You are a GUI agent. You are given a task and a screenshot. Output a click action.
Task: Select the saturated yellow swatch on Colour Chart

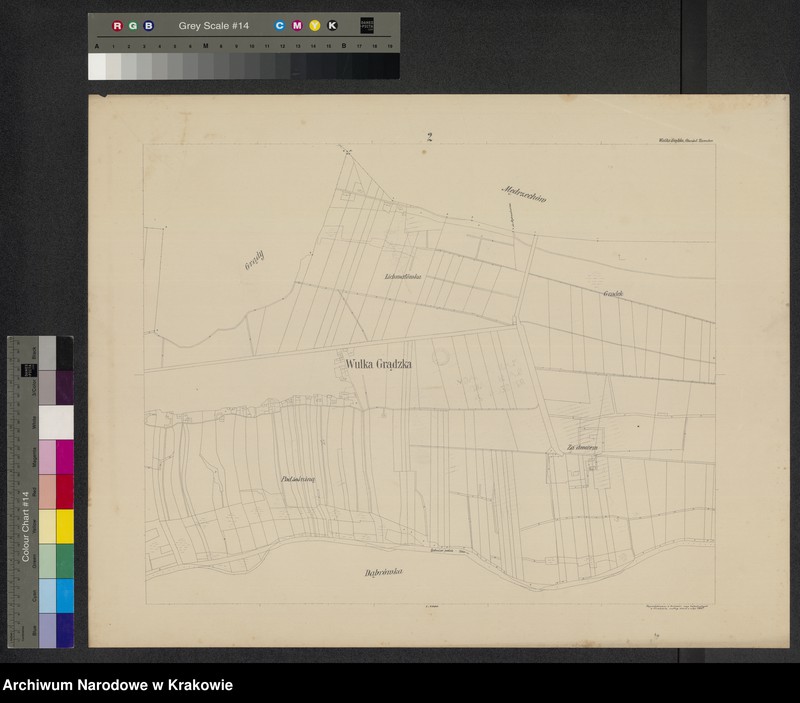[64, 526]
